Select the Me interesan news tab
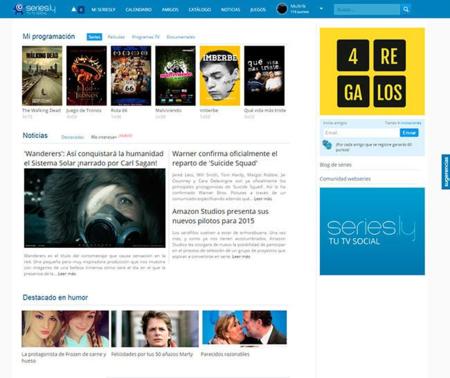Screen dimensions: 450x378 pyautogui.click(x=104, y=137)
